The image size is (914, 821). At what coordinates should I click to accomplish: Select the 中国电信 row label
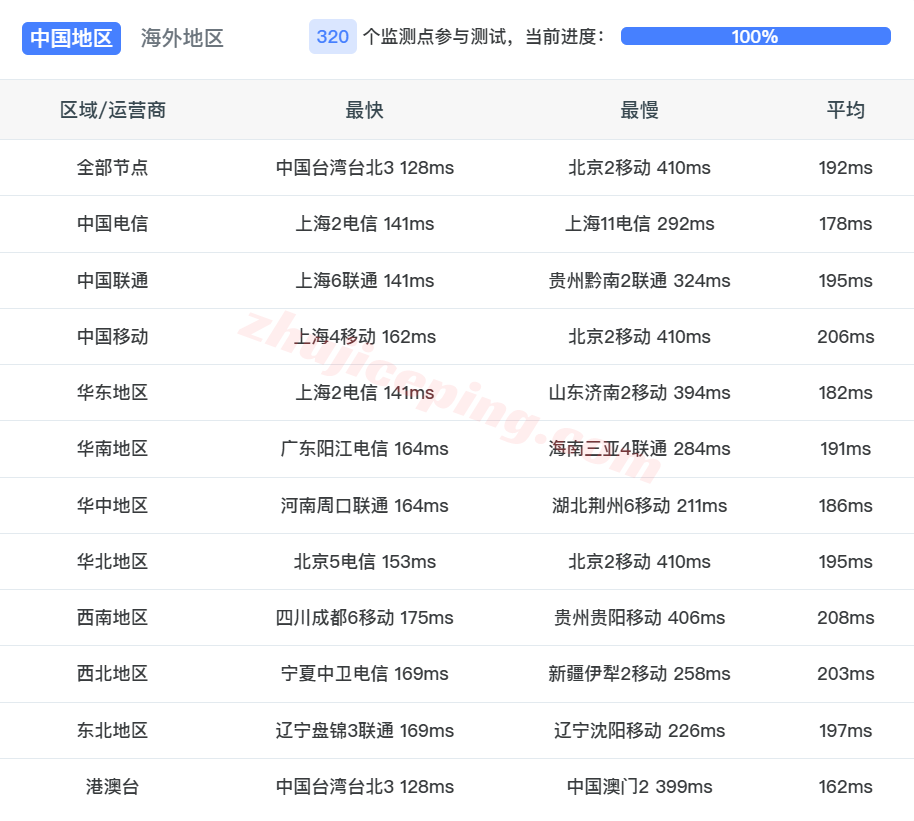(113, 223)
